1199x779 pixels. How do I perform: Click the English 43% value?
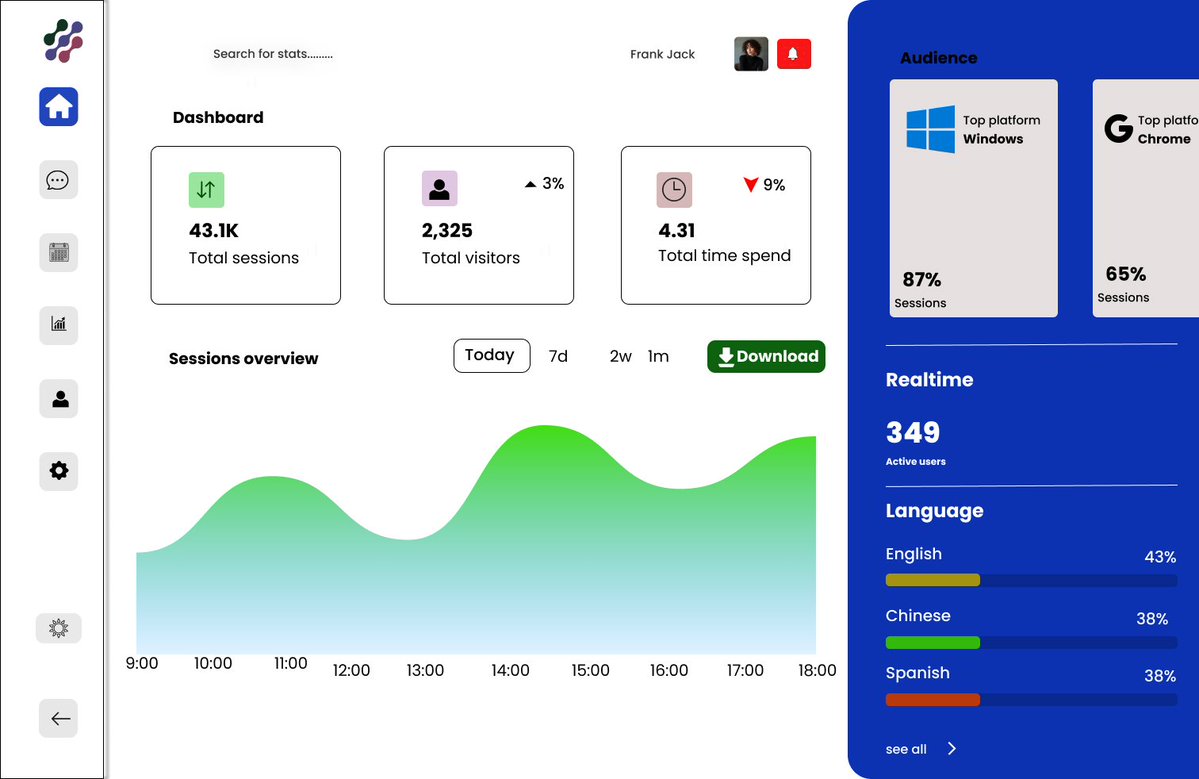1160,557
